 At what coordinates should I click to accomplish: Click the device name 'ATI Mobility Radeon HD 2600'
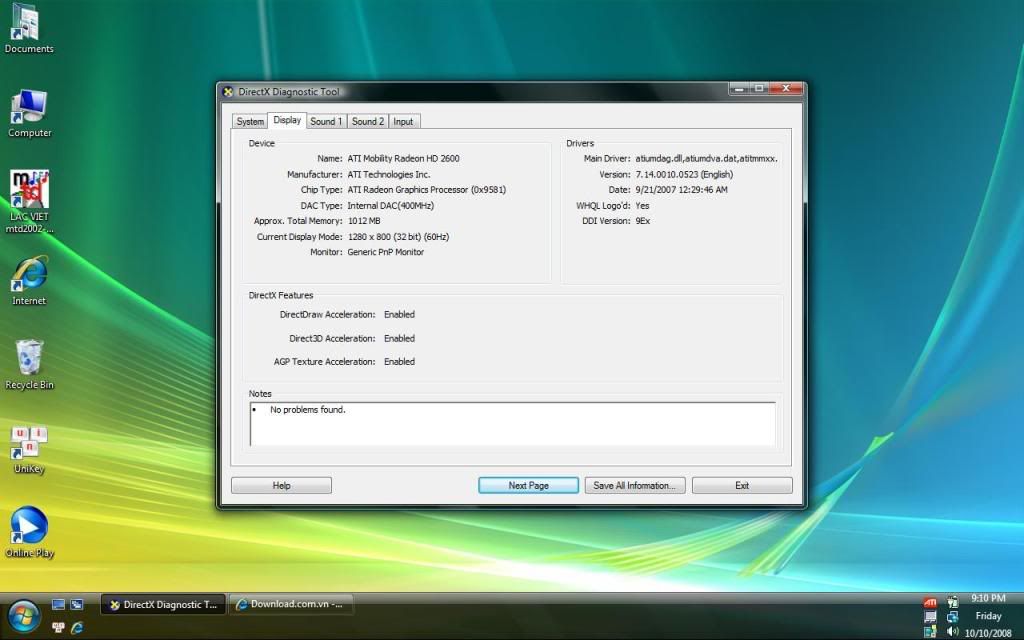[403, 159]
